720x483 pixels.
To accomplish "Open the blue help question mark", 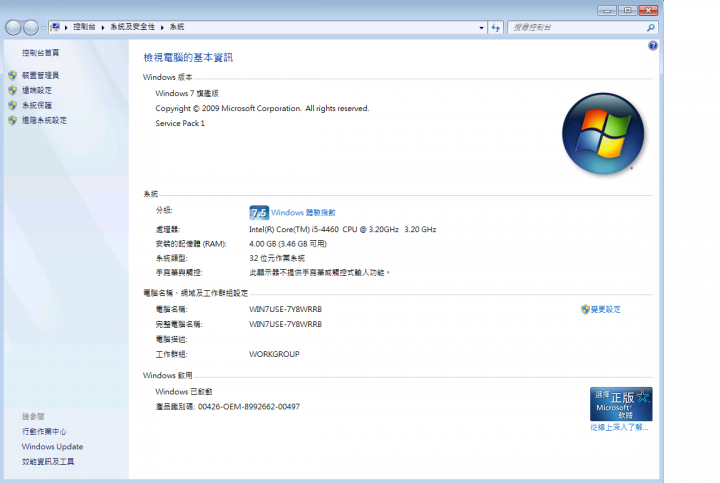I will pos(652,45).
